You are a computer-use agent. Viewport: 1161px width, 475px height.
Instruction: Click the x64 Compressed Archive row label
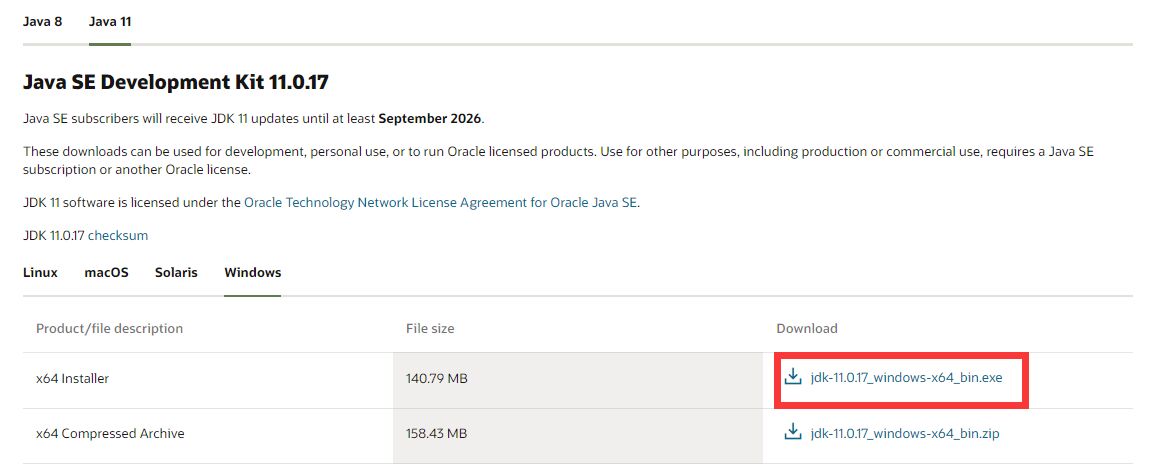110,433
